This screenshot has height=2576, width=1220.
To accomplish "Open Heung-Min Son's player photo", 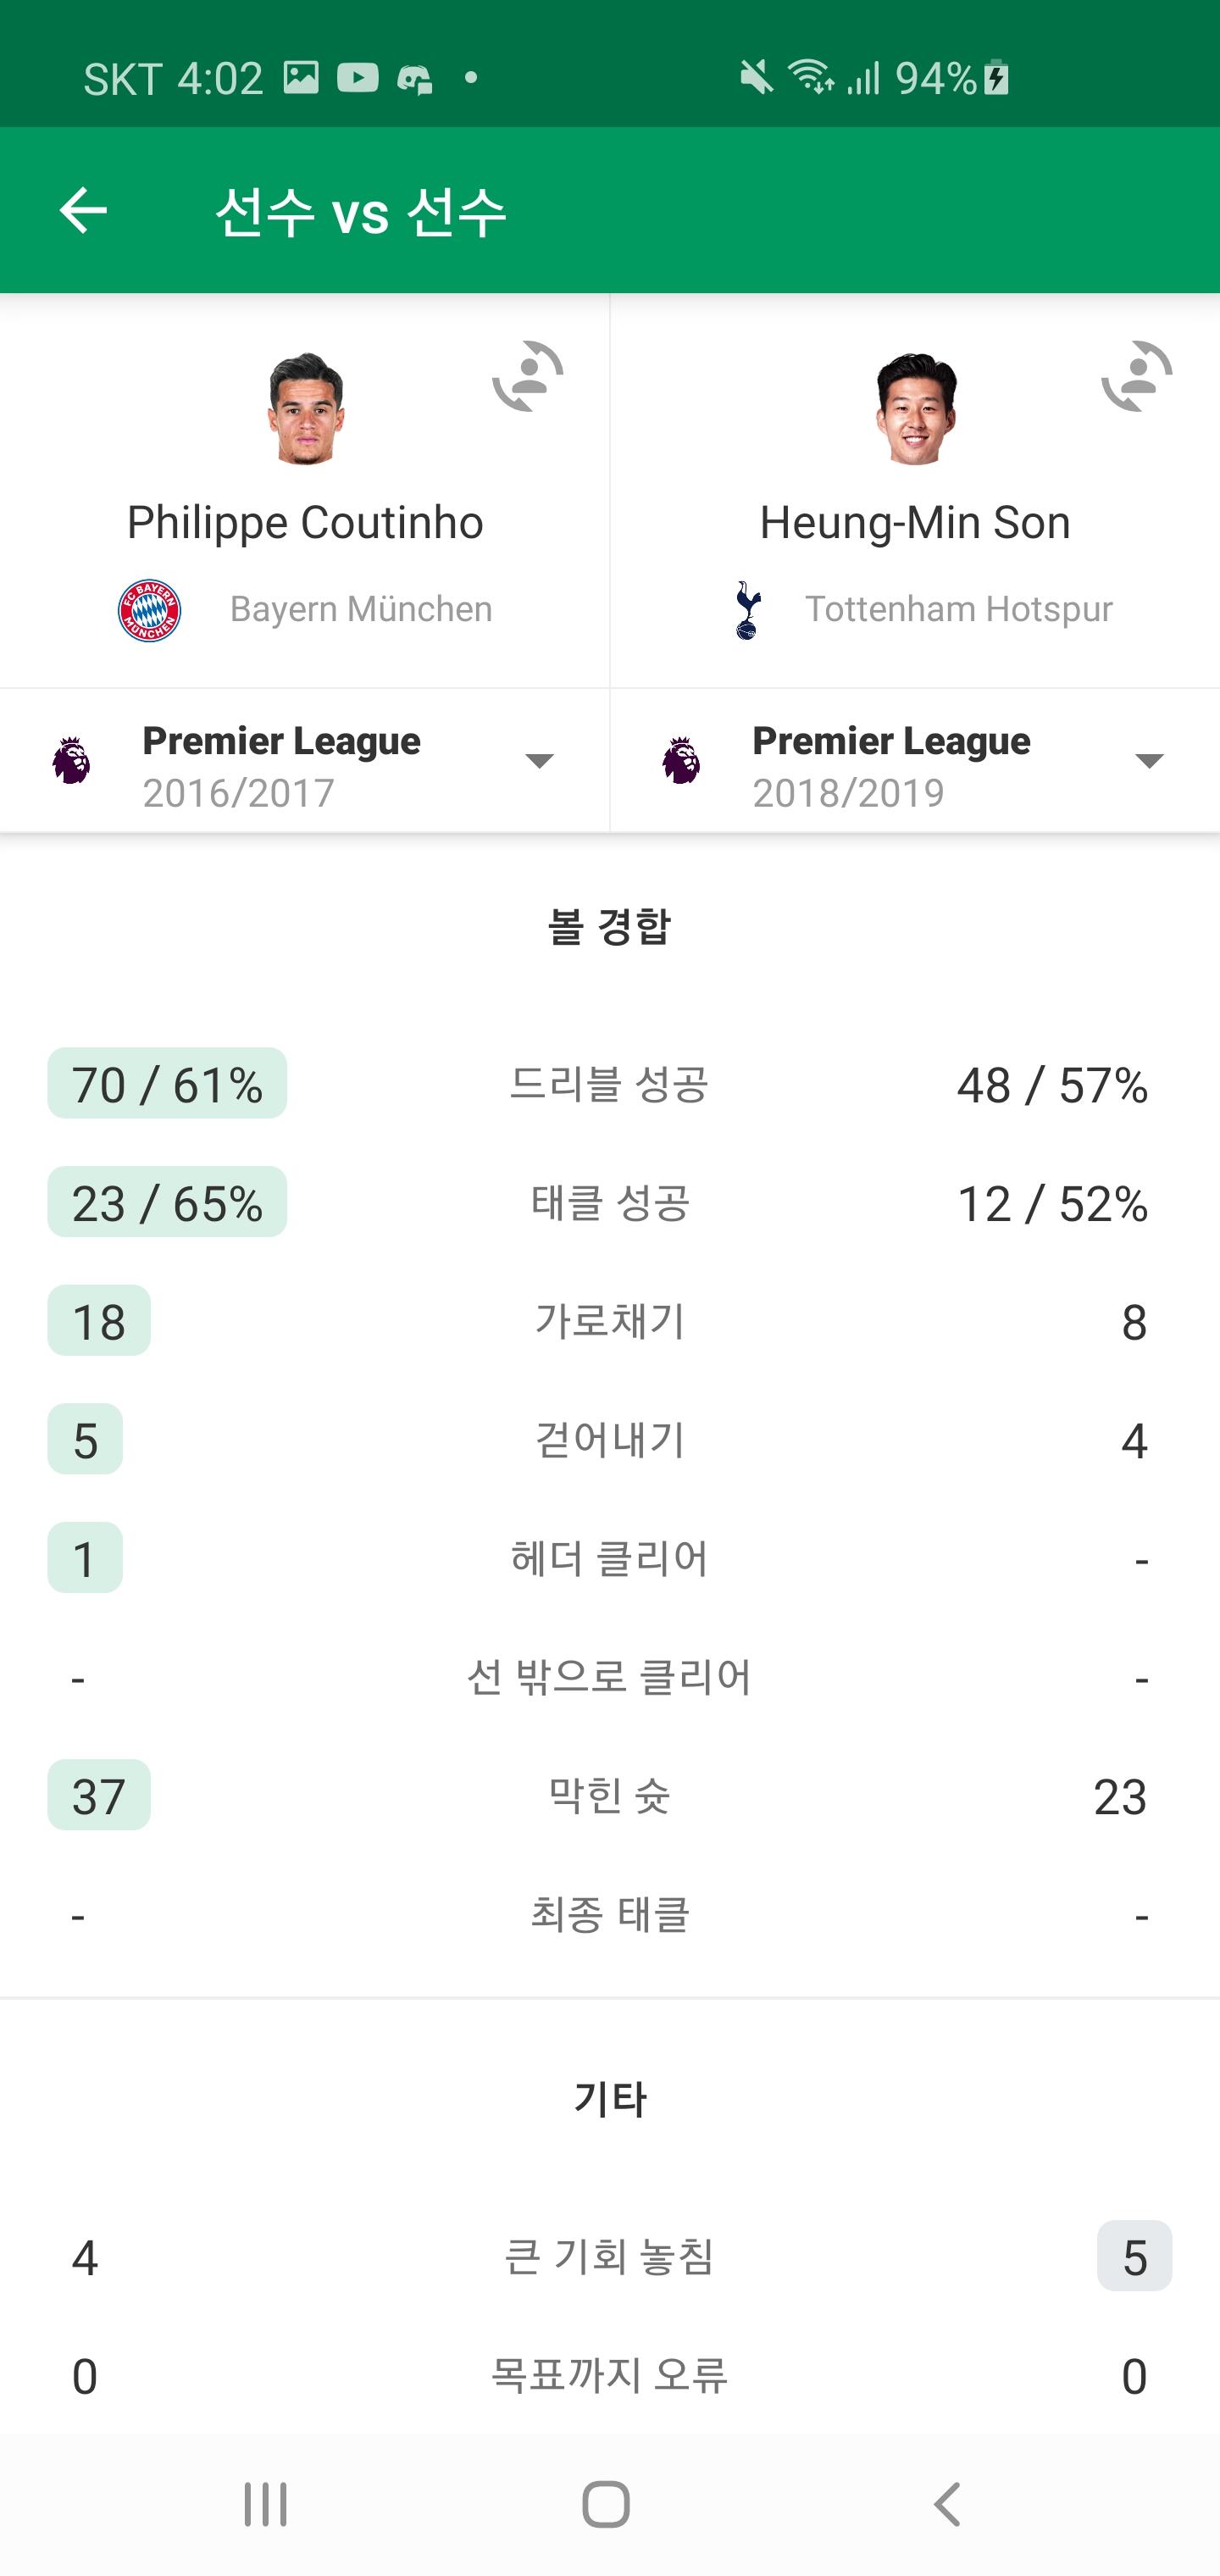I will 915,408.
